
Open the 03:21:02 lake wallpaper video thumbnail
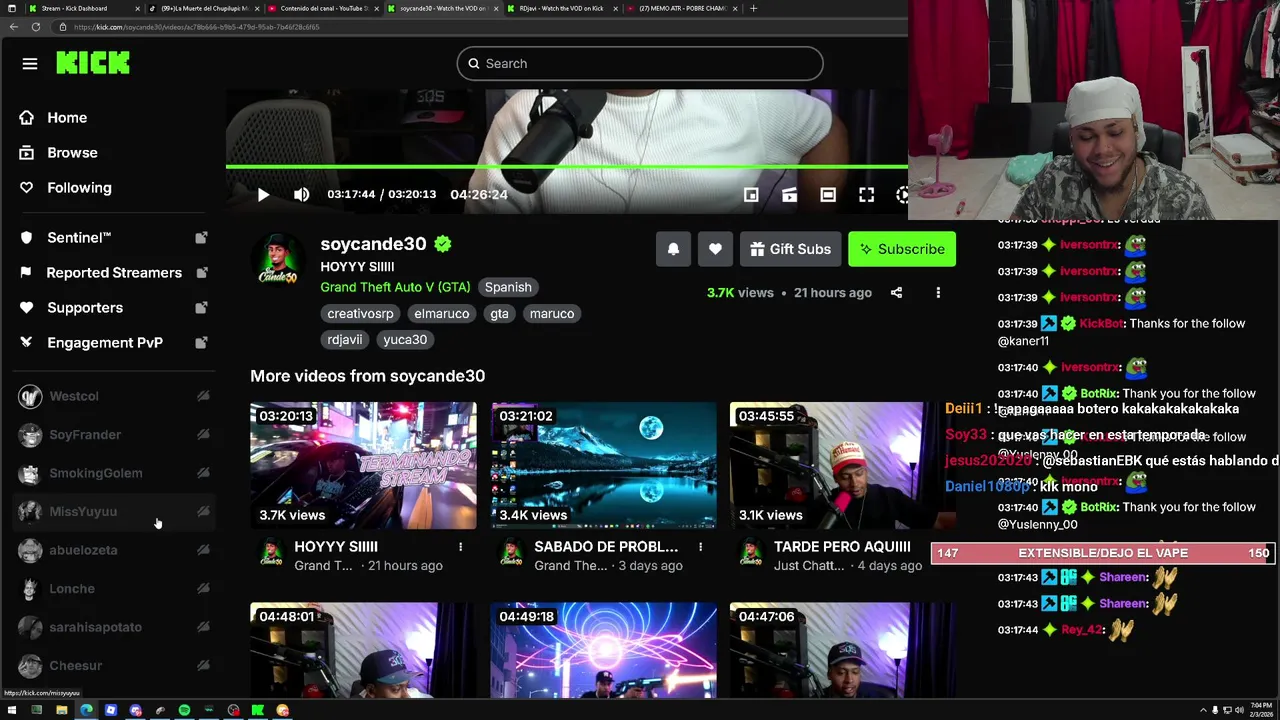pyautogui.click(x=603, y=466)
